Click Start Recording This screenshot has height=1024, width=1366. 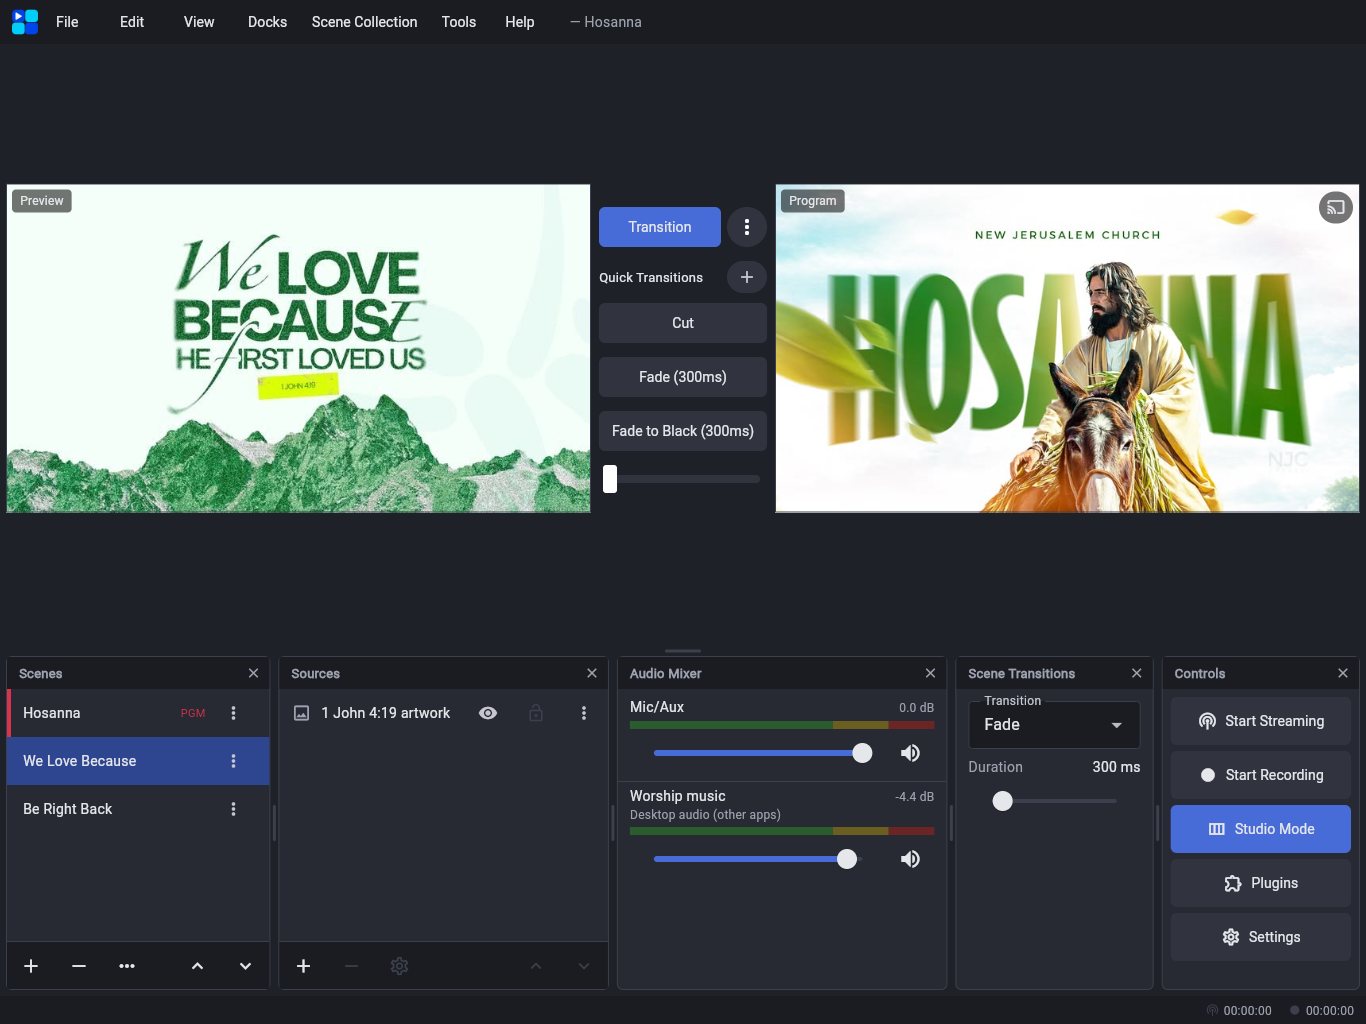point(1261,775)
